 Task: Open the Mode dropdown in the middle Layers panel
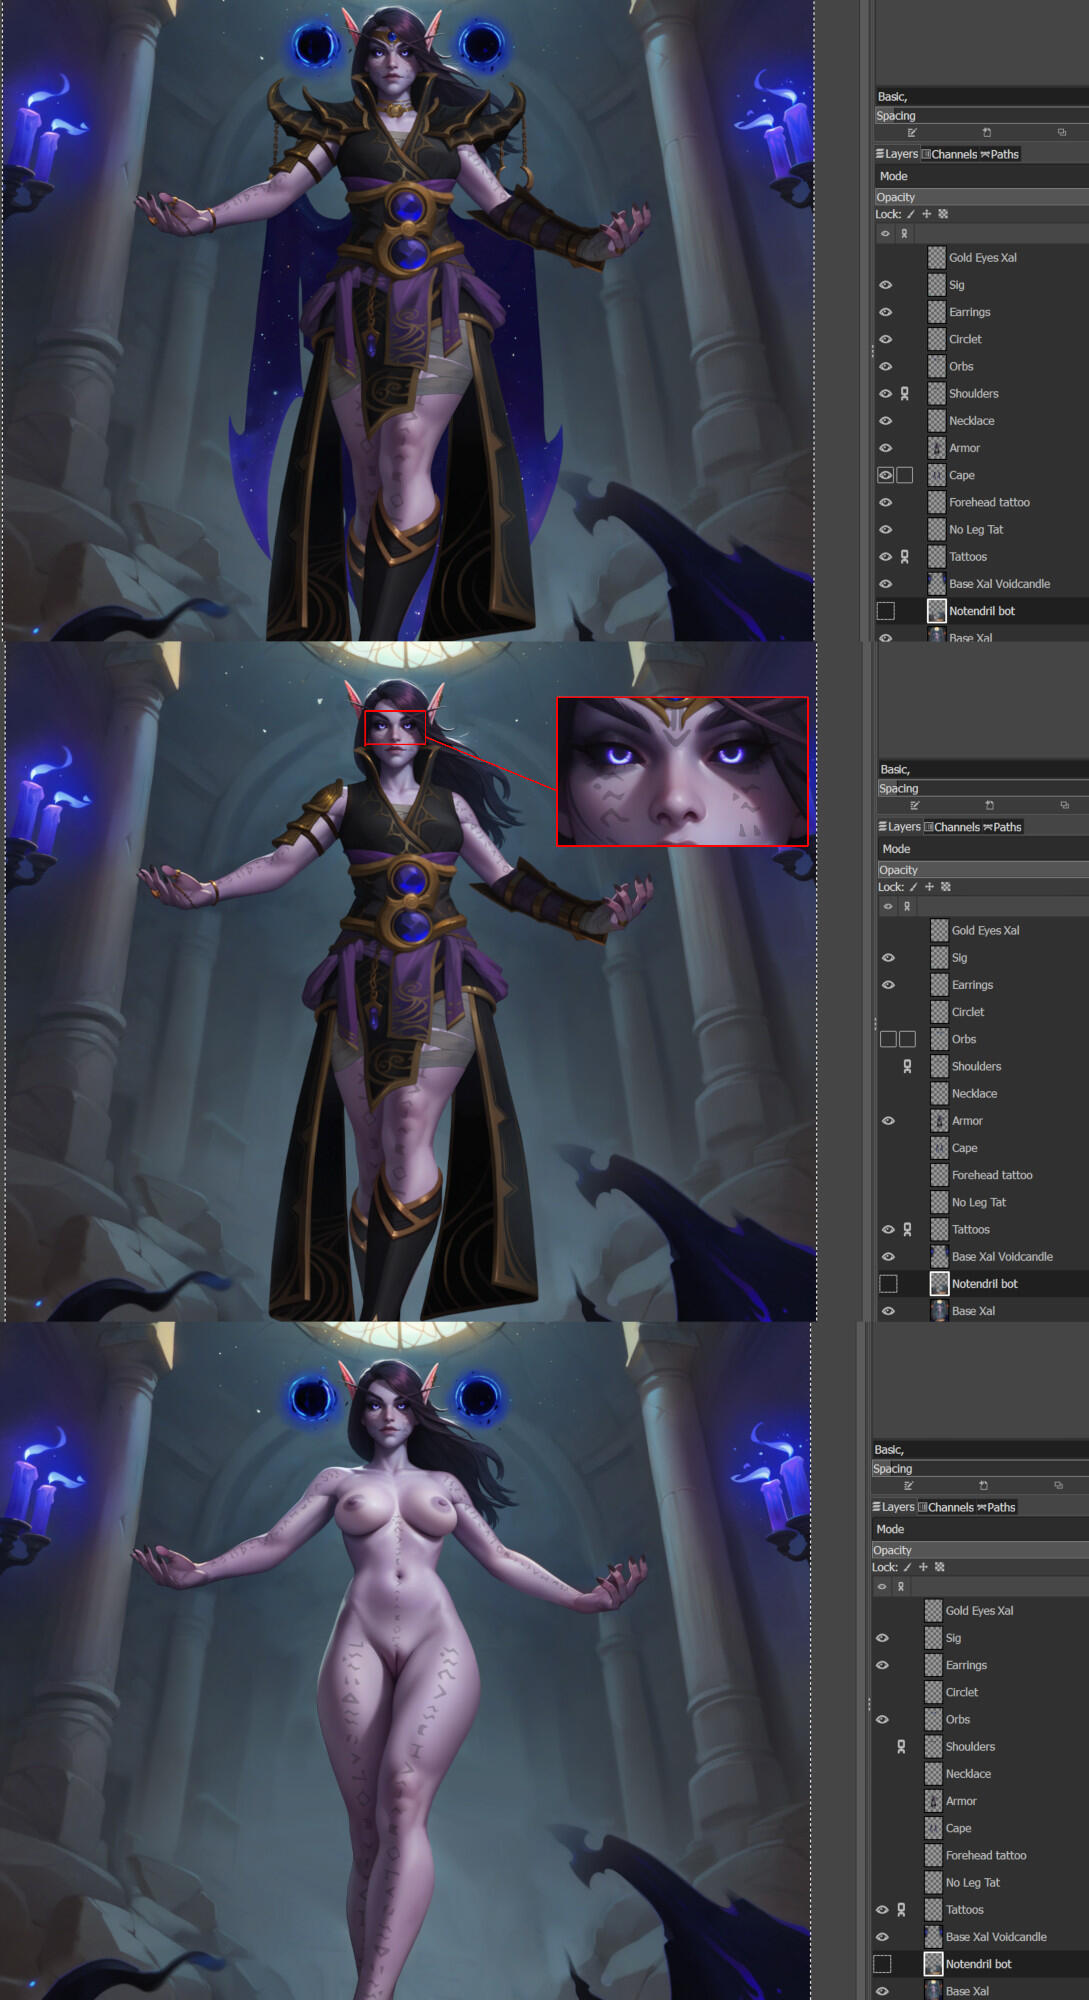tap(982, 849)
